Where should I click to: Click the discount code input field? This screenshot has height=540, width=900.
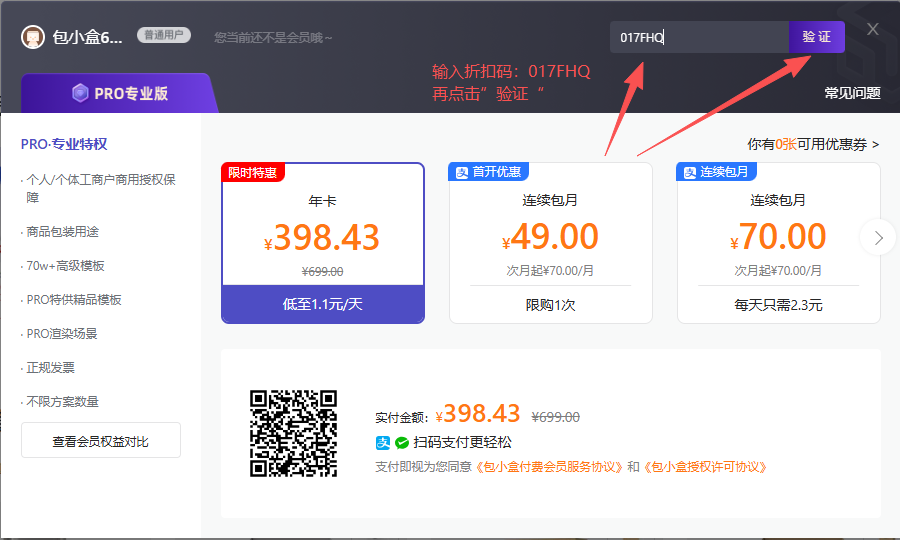point(699,37)
